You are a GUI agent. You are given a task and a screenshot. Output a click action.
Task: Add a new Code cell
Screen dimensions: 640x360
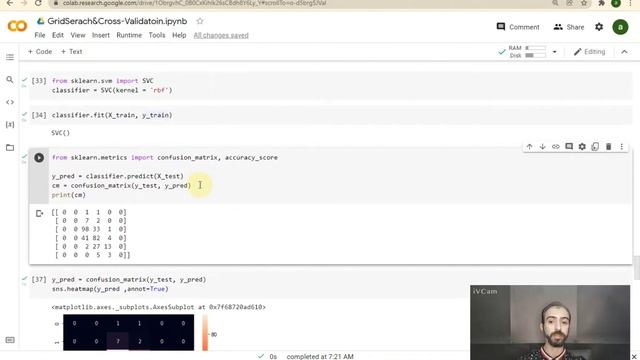coord(40,51)
